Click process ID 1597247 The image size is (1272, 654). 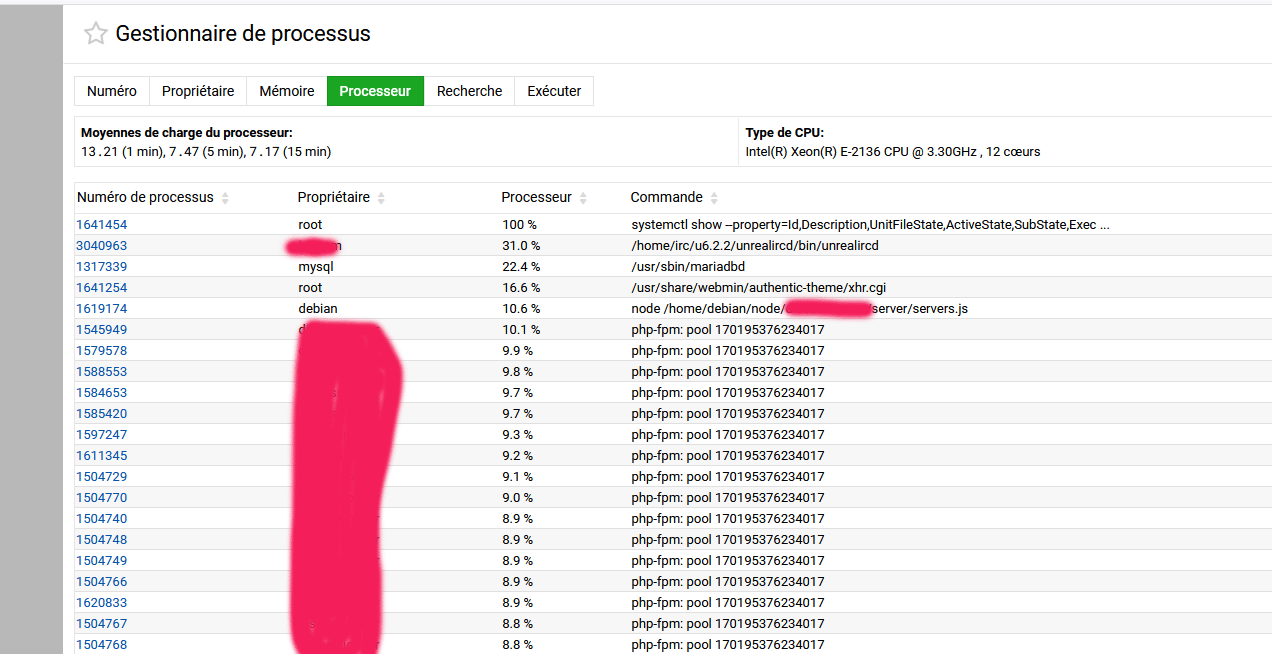(102, 435)
